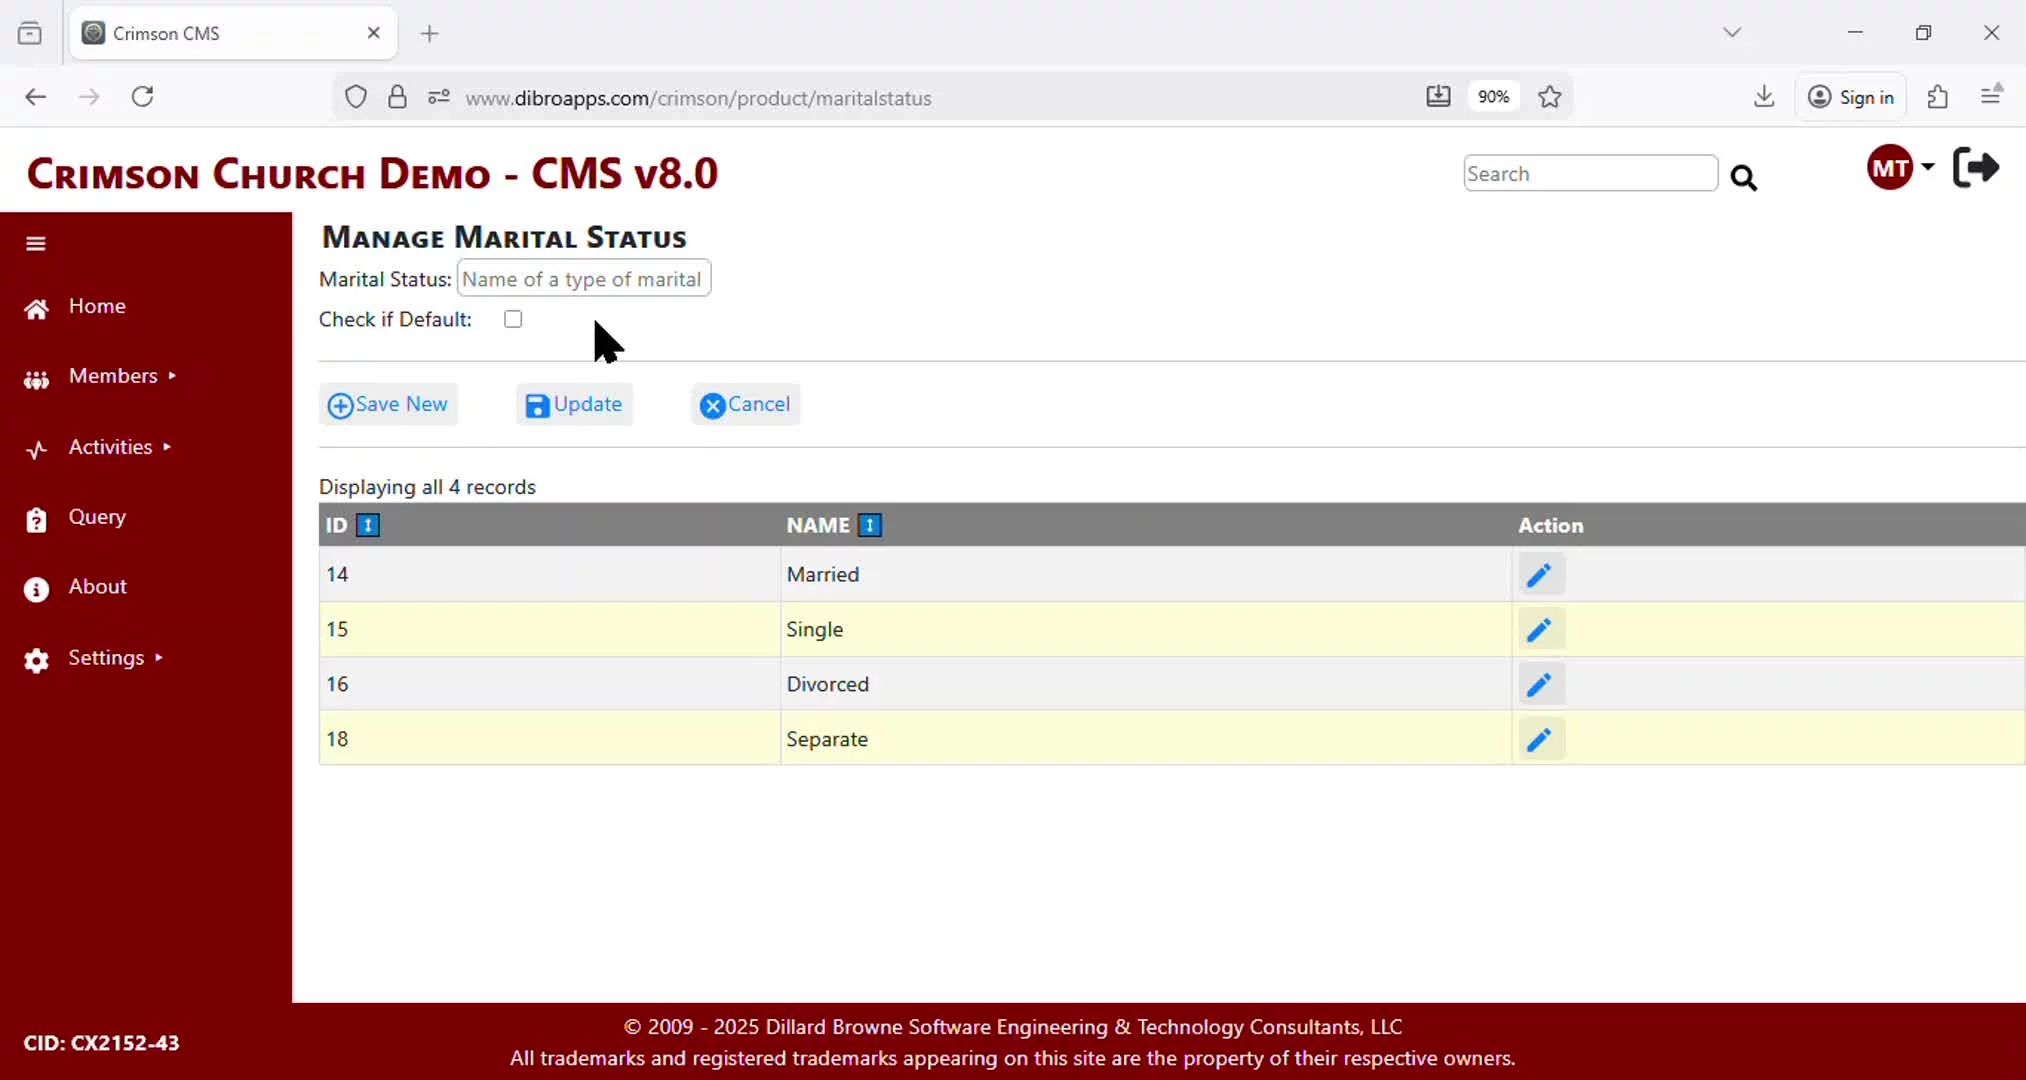This screenshot has height=1080, width=2026.
Task: Edit the Divorced record via pencil icon
Action: (1539, 684)
